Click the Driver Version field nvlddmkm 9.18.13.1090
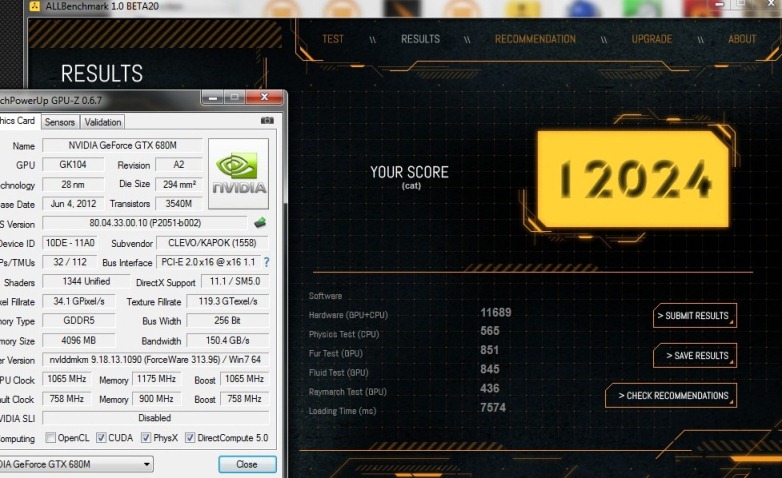 [155, 359]
